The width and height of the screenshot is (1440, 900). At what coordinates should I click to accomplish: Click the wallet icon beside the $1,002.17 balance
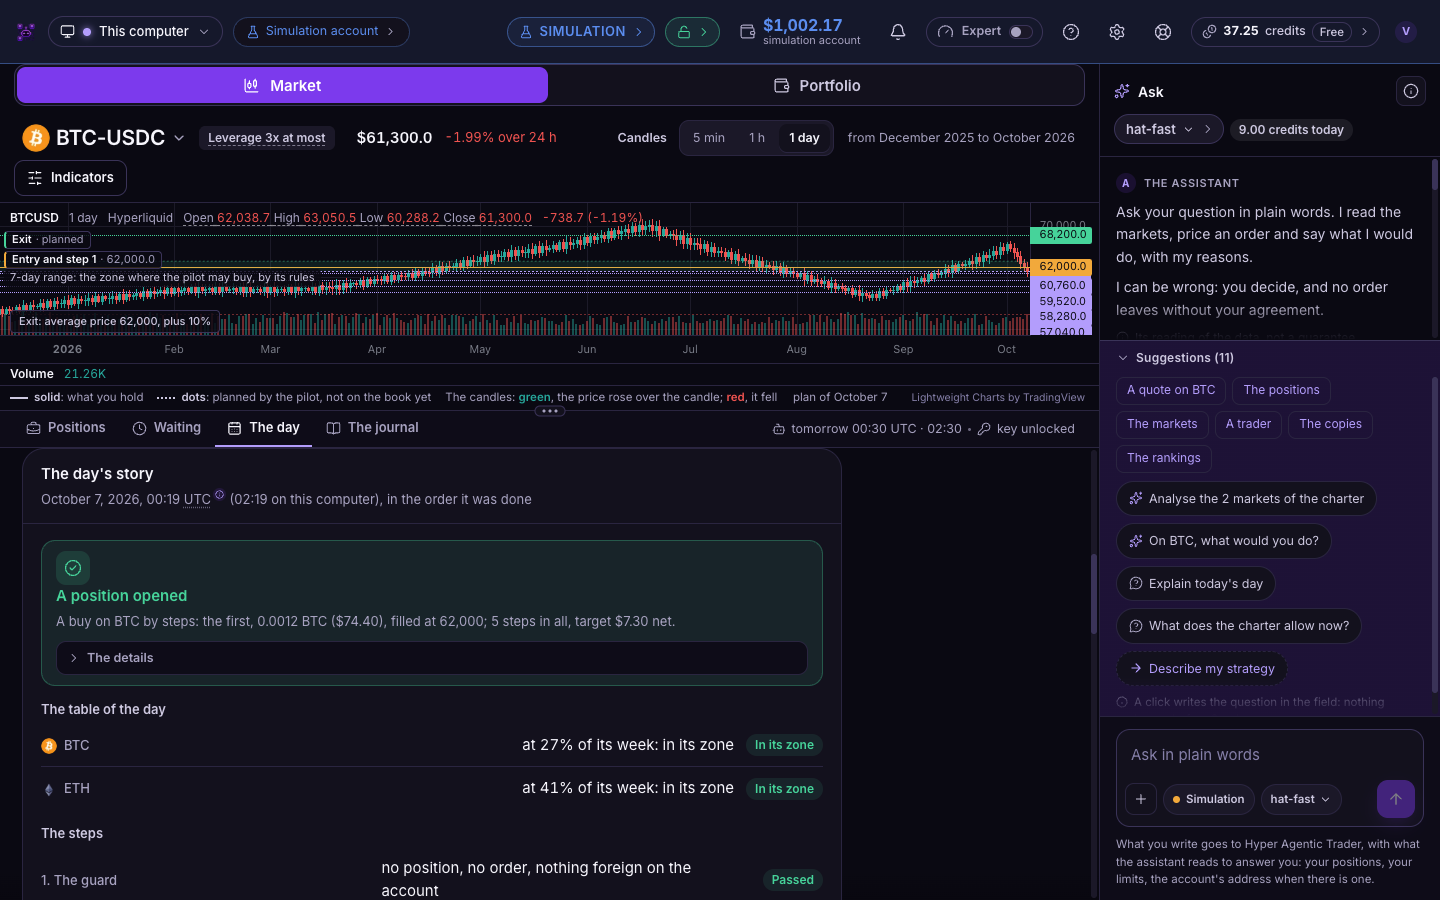pyautogui.click(x=747, y=32)
